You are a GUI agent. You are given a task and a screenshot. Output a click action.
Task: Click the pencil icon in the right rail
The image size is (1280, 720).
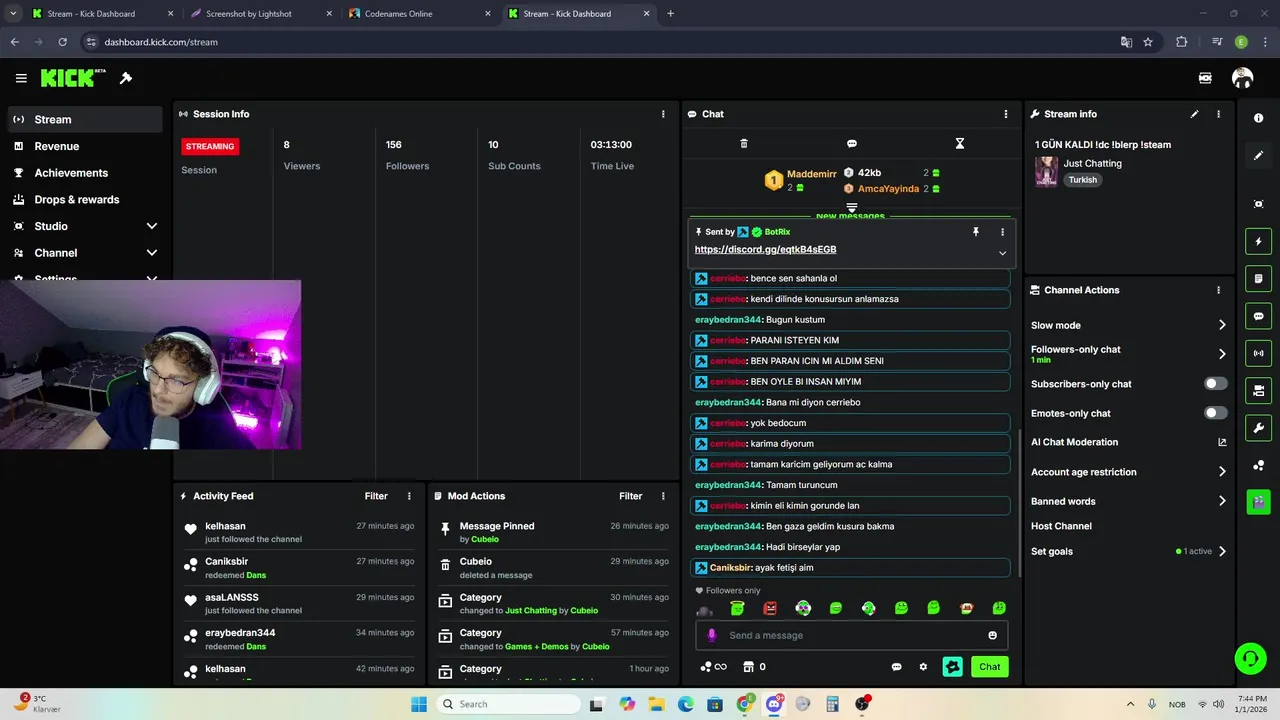(x=1258, y=155)
